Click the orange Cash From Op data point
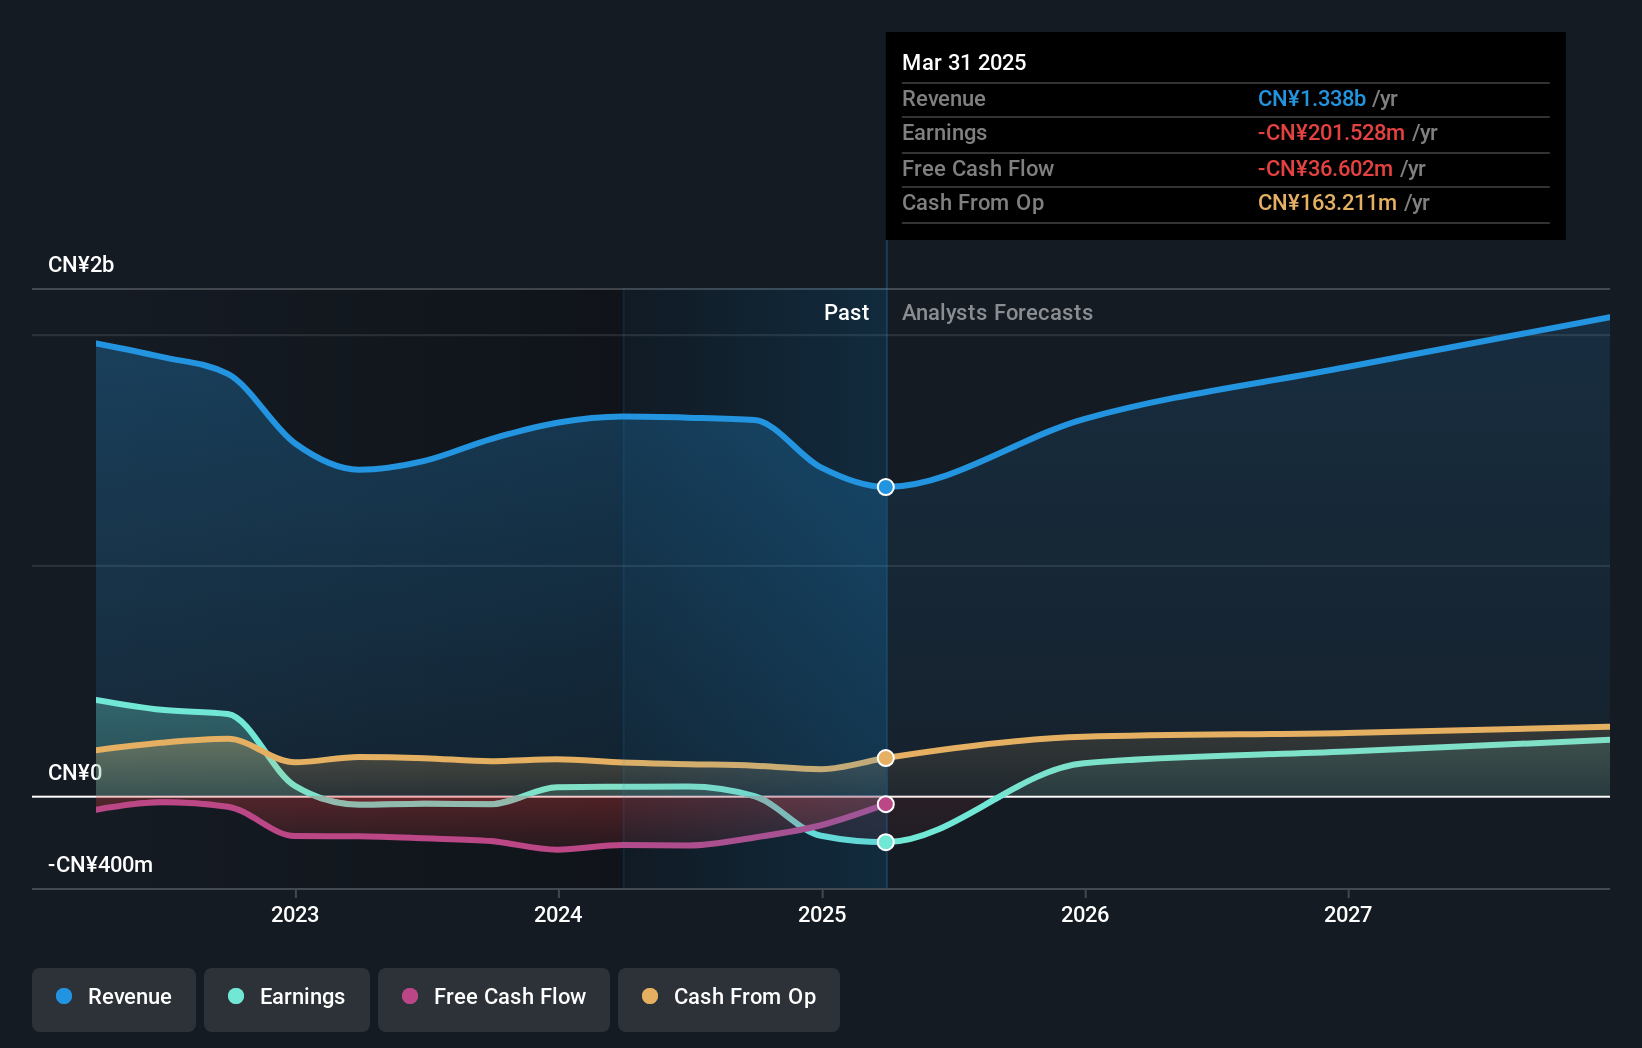This screenshot has width=1642, height=1048. tap(886, 758)
